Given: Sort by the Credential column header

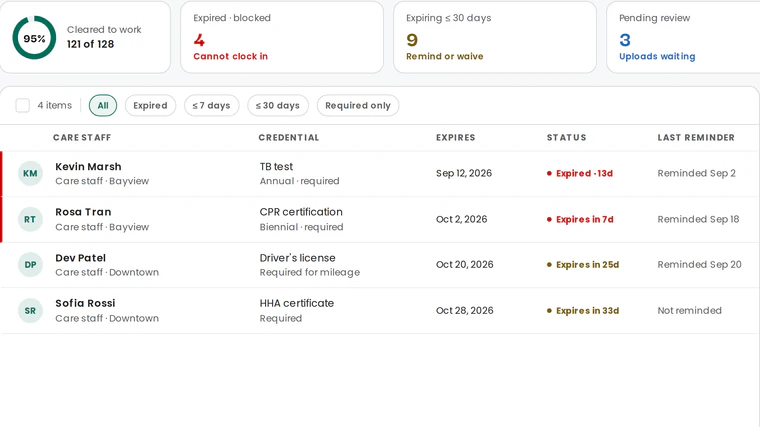Looking at the screenshot, I should (x=289, y=138).
